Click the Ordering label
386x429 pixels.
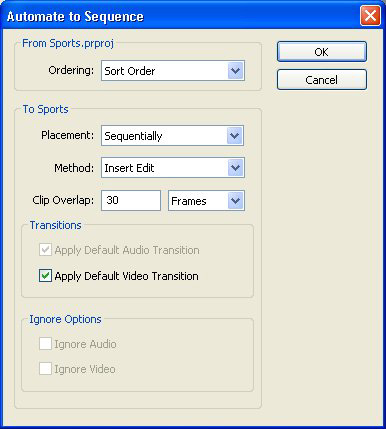[x=71, y=70]
